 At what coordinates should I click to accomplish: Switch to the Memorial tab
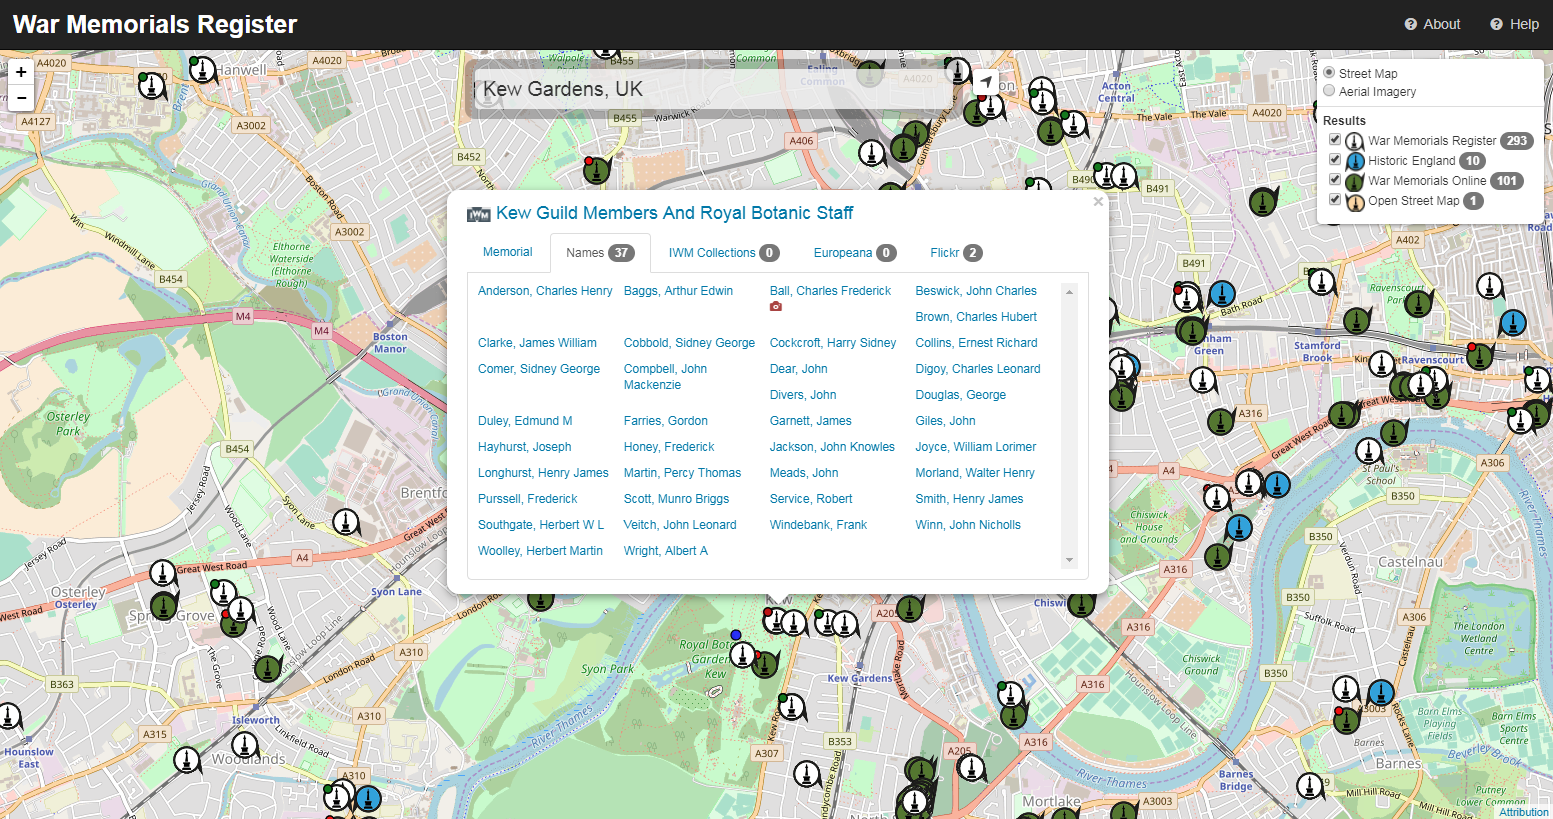coord(507,252)
